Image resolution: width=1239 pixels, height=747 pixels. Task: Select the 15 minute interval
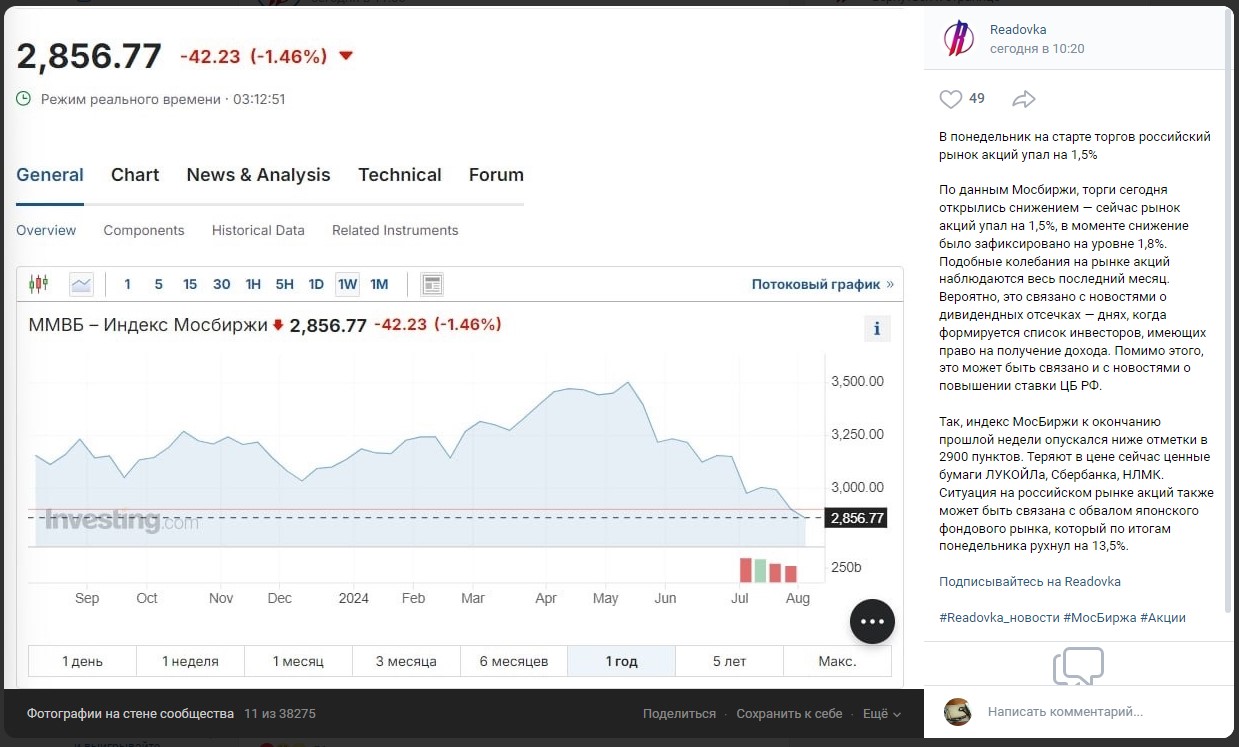point(190,284)
